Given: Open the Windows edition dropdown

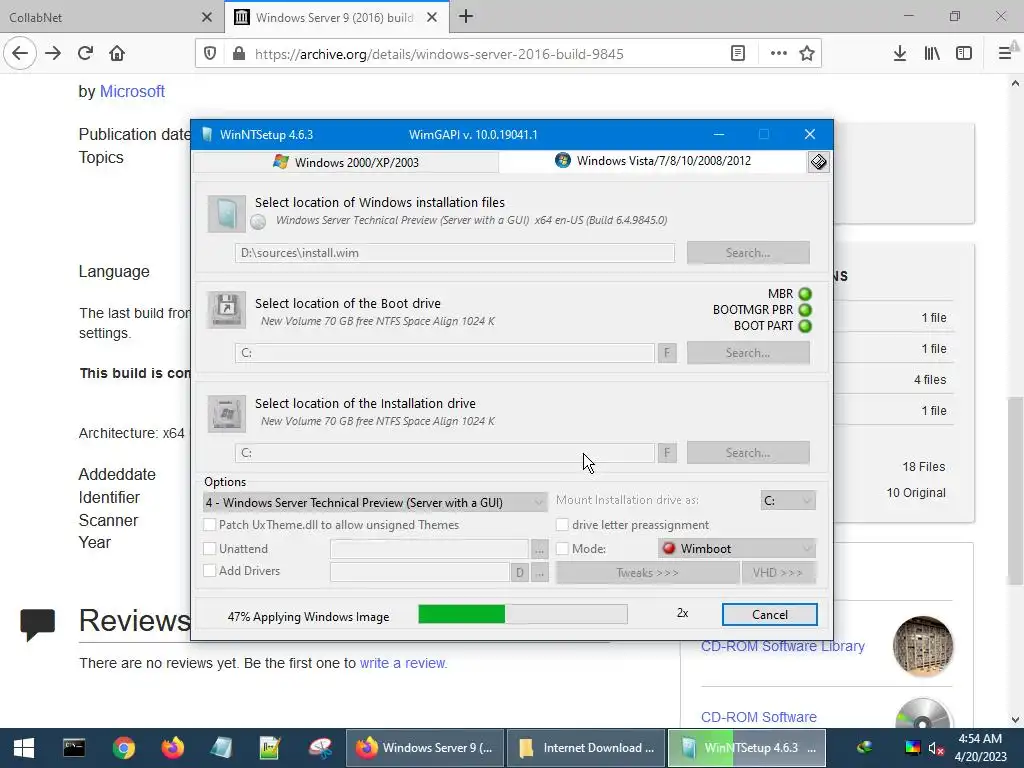Looking at the screenshot, I should 376,502.
